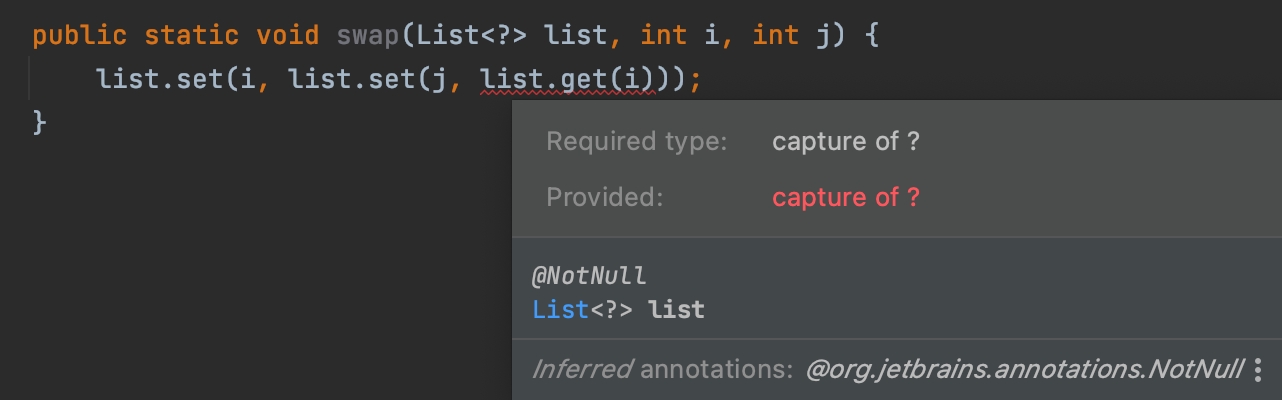Click the gray "capture of ?" required type

coord(845,142)
